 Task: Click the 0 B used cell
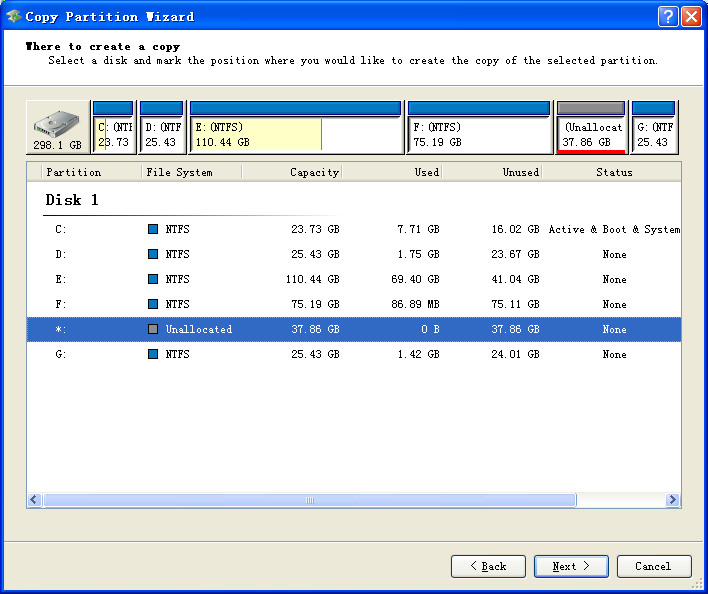click(x=430, y=329)
